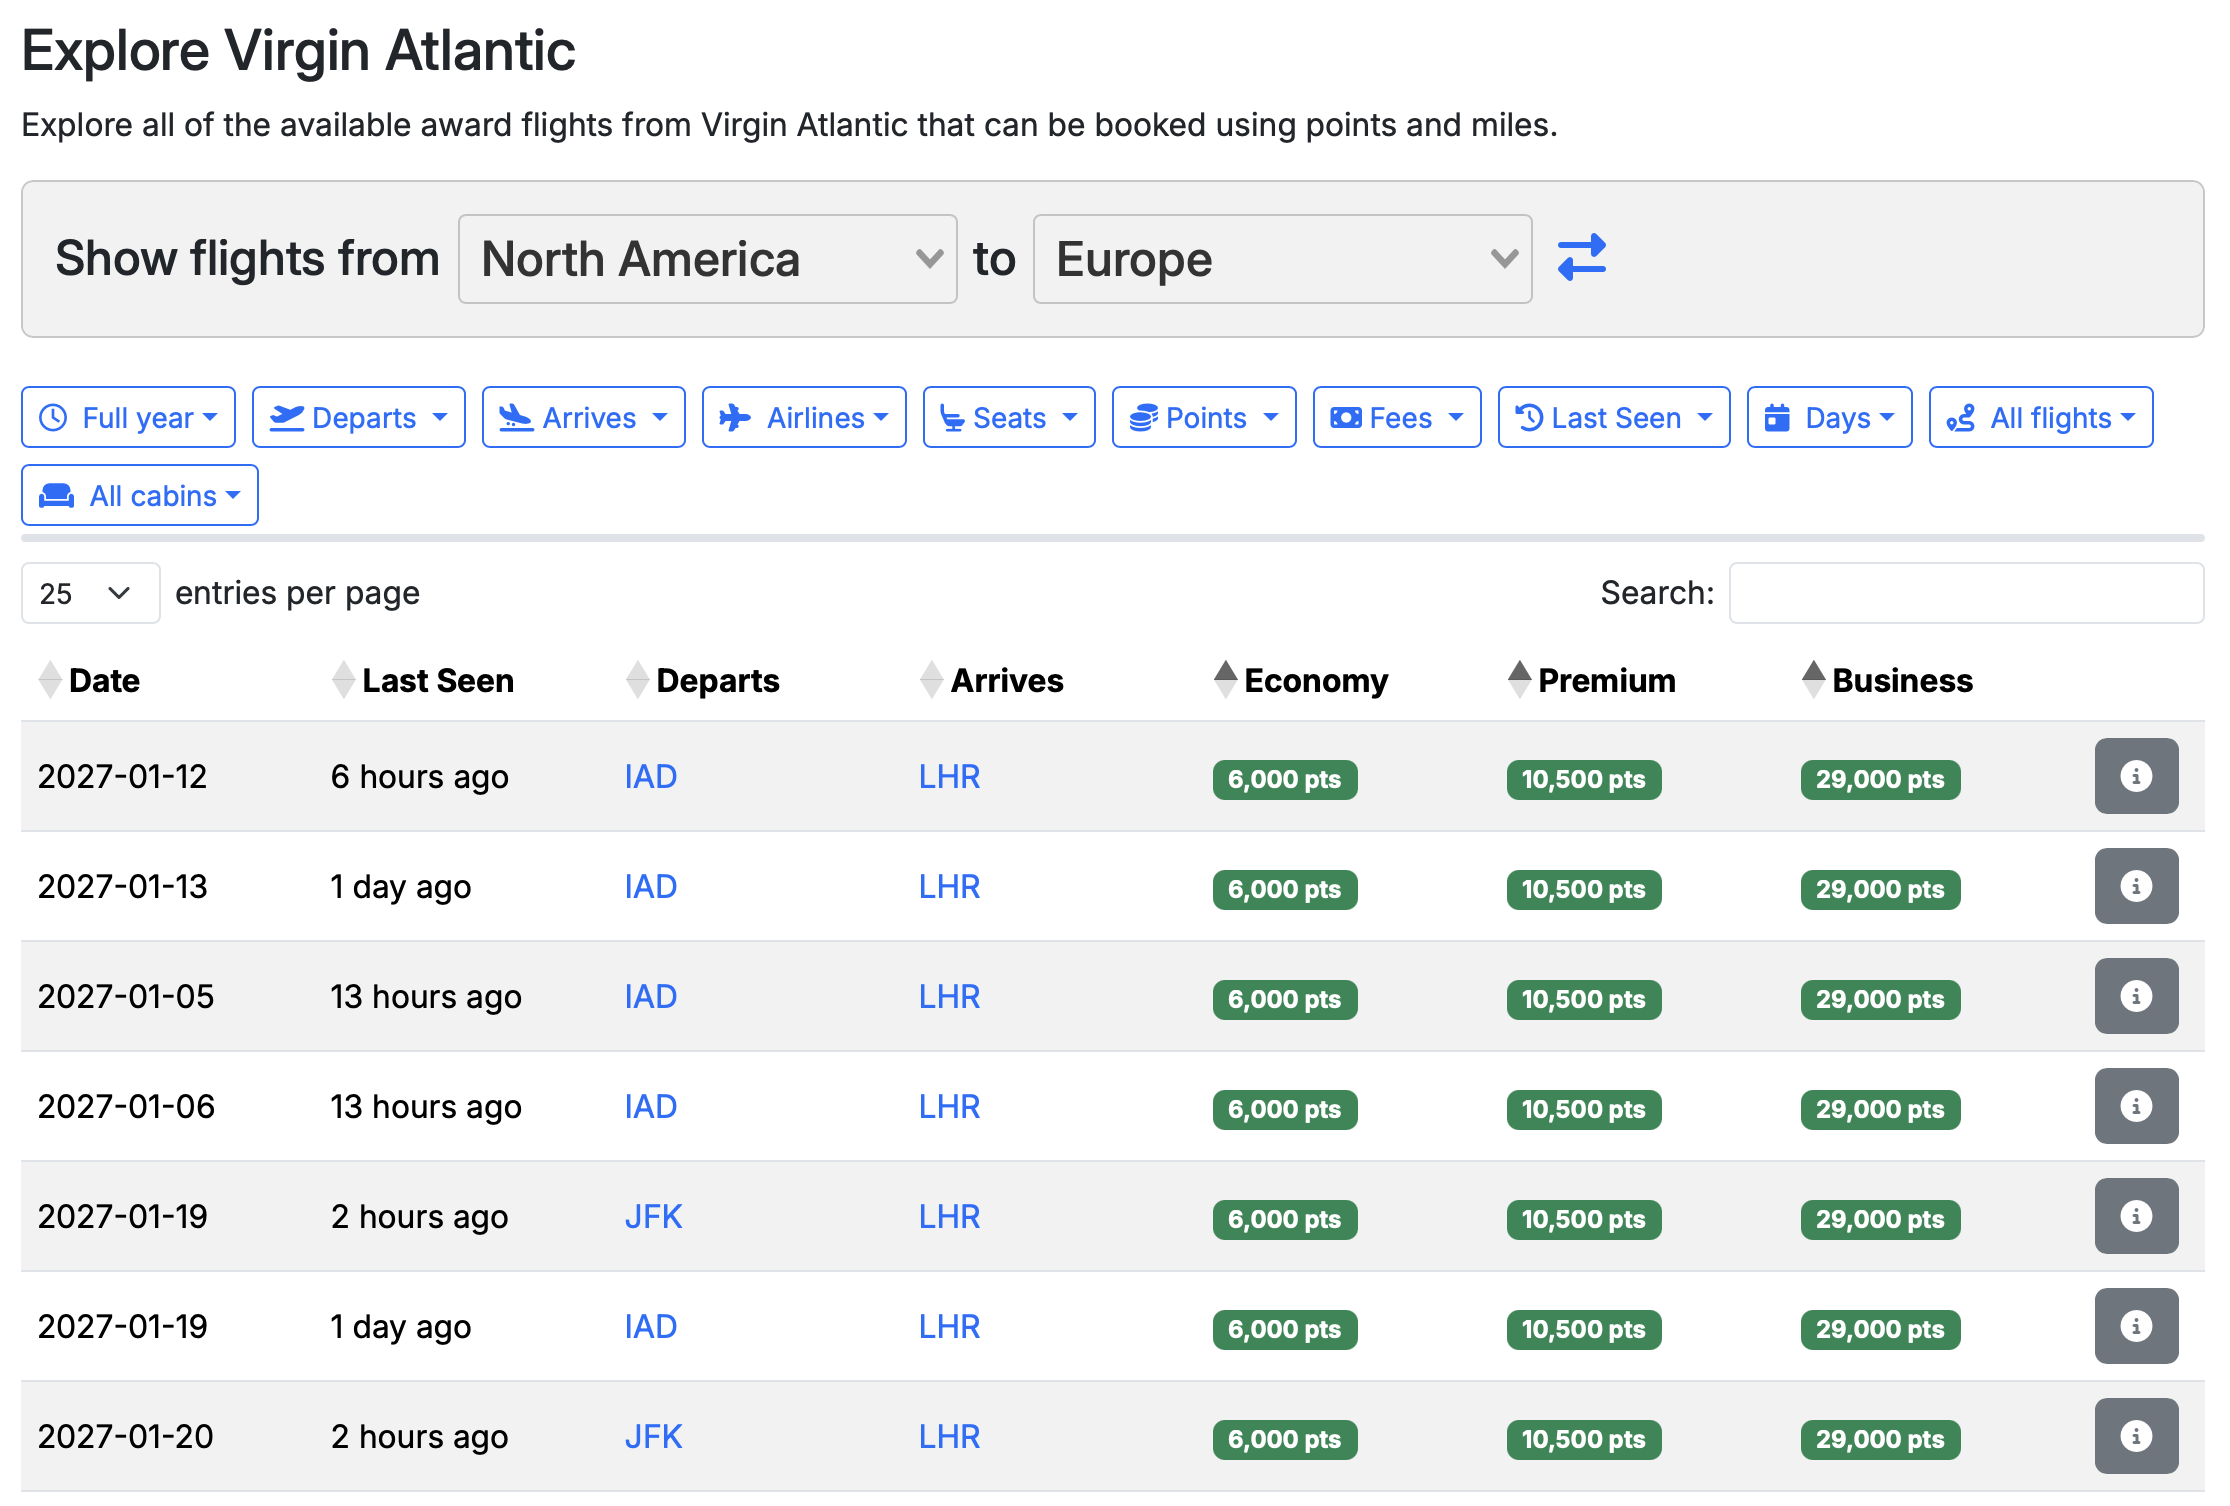
Task: Open the Seats filter
Action: (x=1009, y=417)
